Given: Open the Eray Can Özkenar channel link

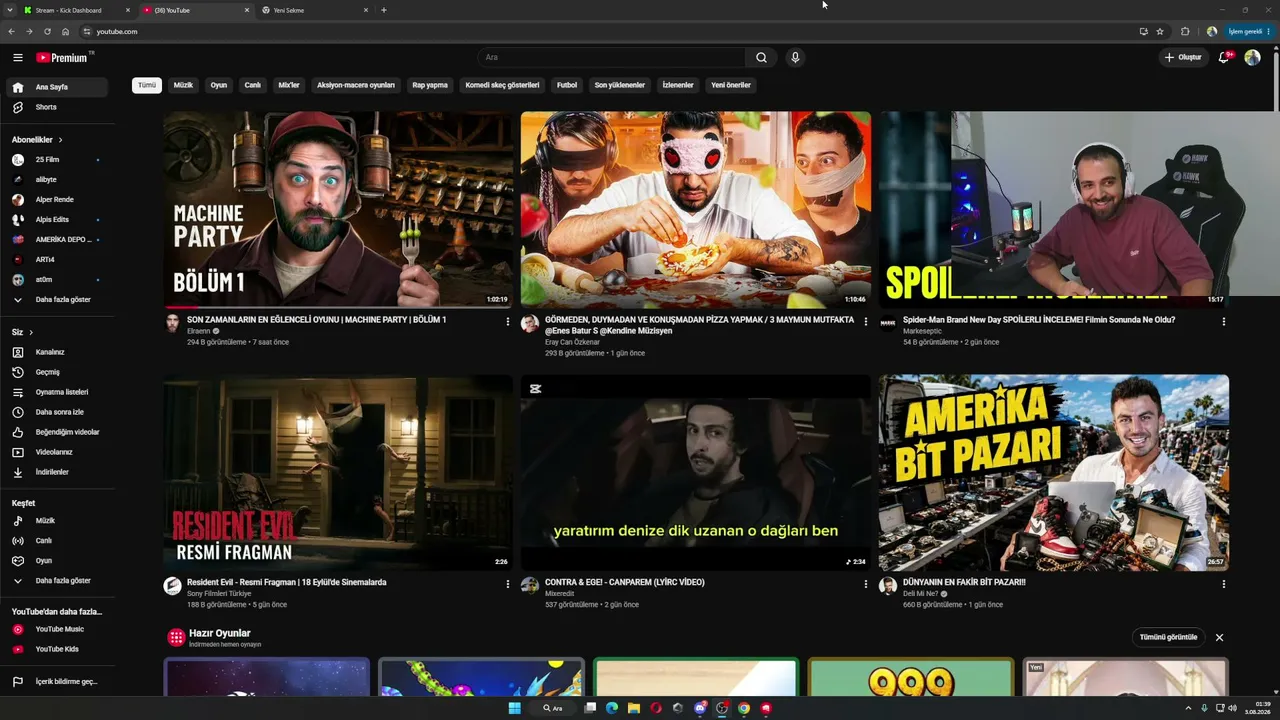Looking at the screenshot, I should pos(572,342).
